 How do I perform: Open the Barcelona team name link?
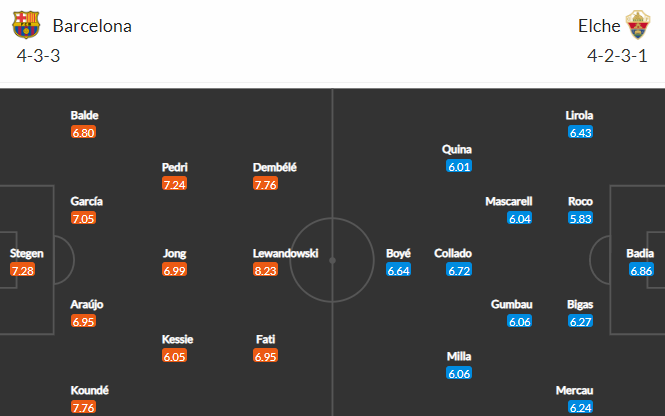coord(92,26)
